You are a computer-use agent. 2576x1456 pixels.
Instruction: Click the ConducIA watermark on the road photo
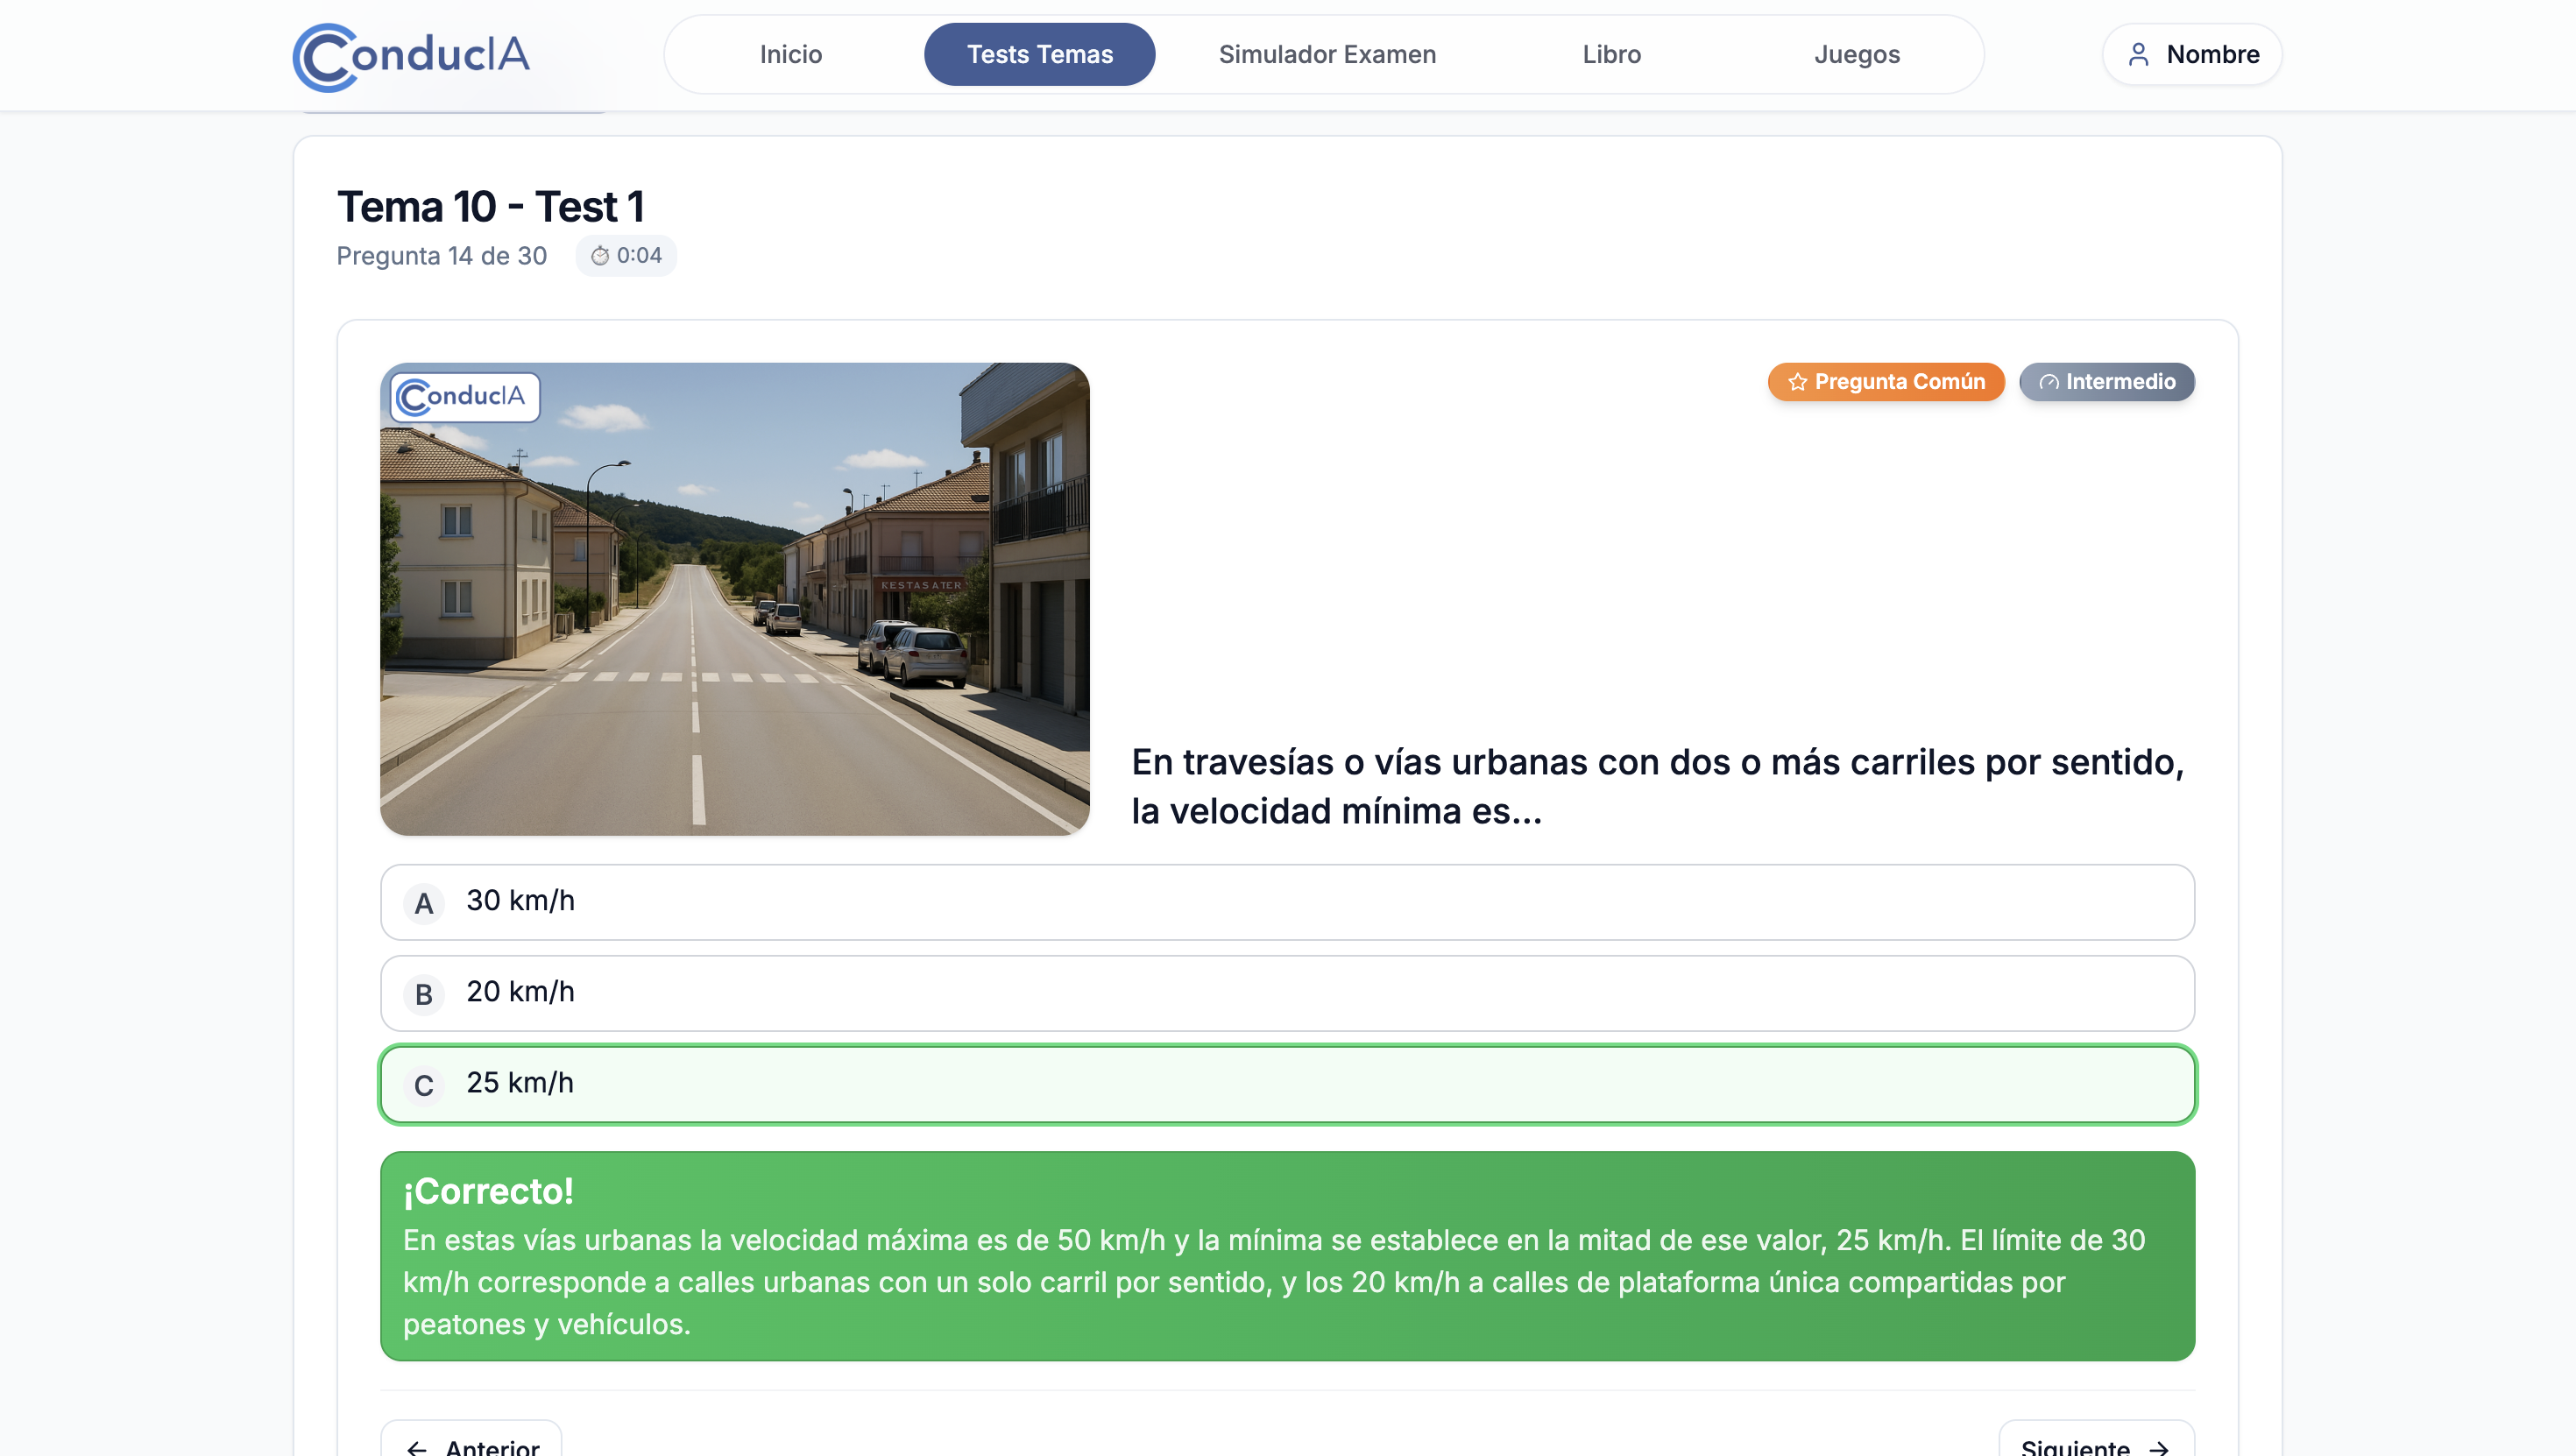(x=463, y=397)
